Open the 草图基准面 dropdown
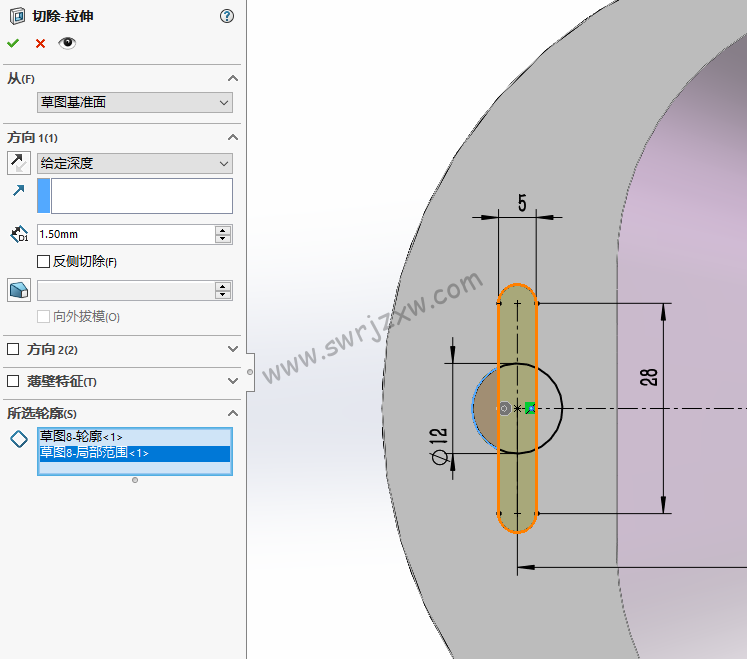The width and height of the screenshot is (747, 659). coord(135,102)
